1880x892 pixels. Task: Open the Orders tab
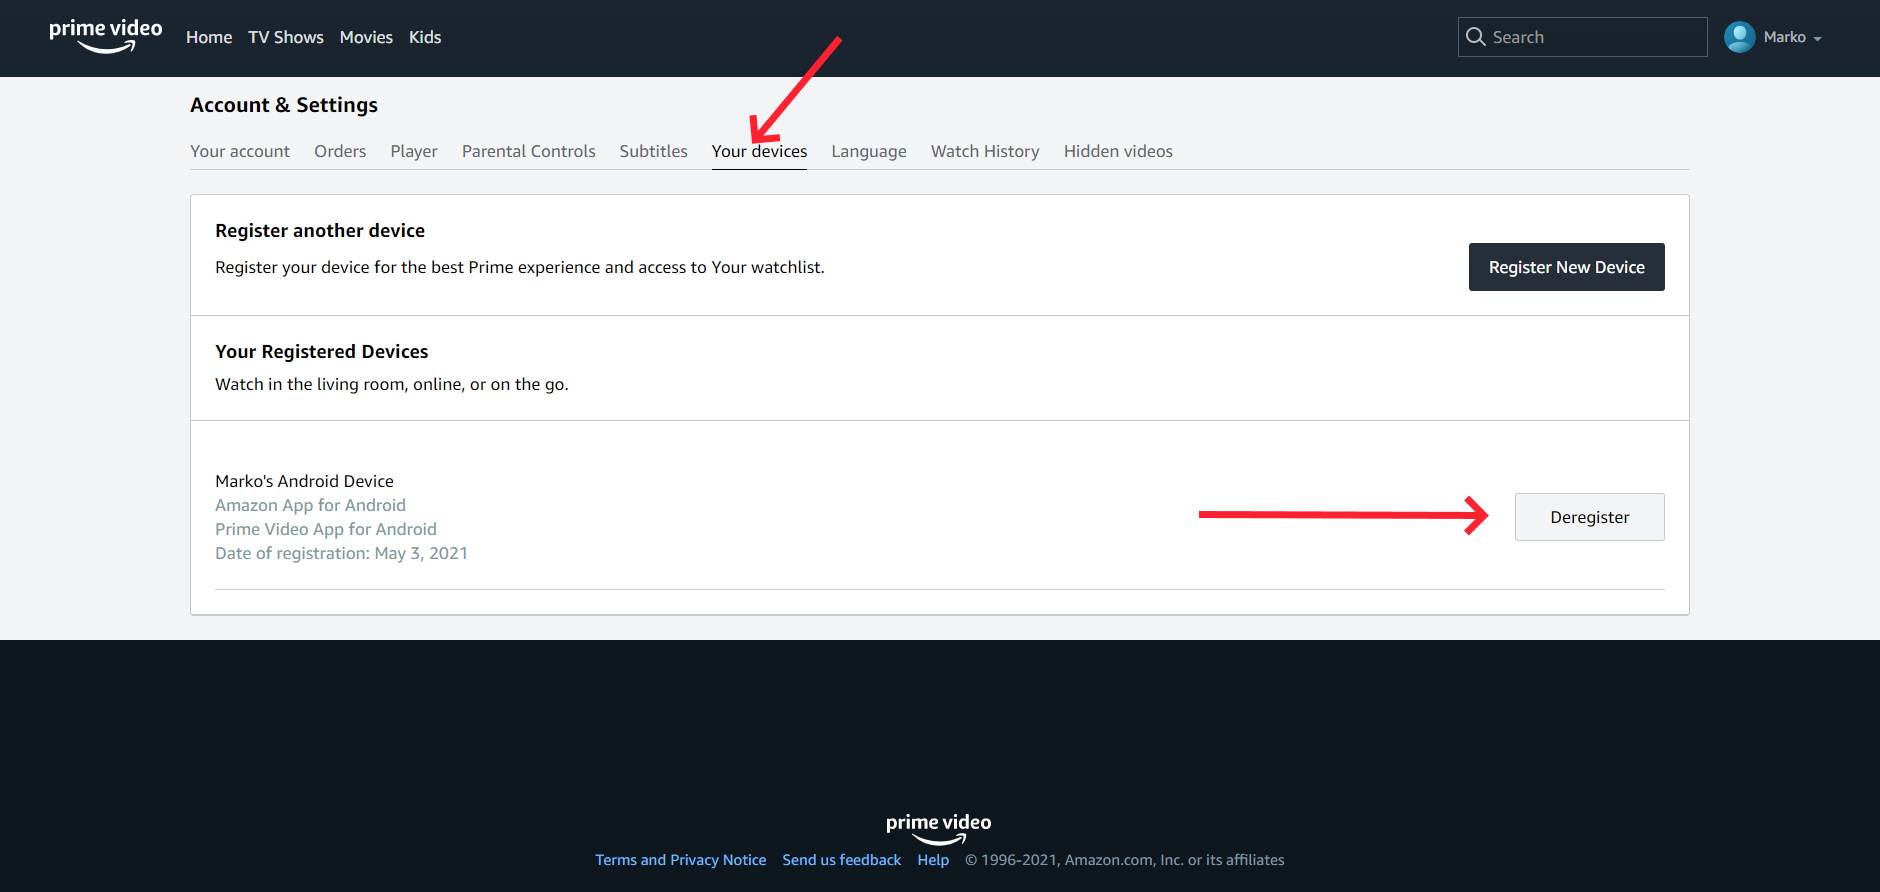coord(340,151)
